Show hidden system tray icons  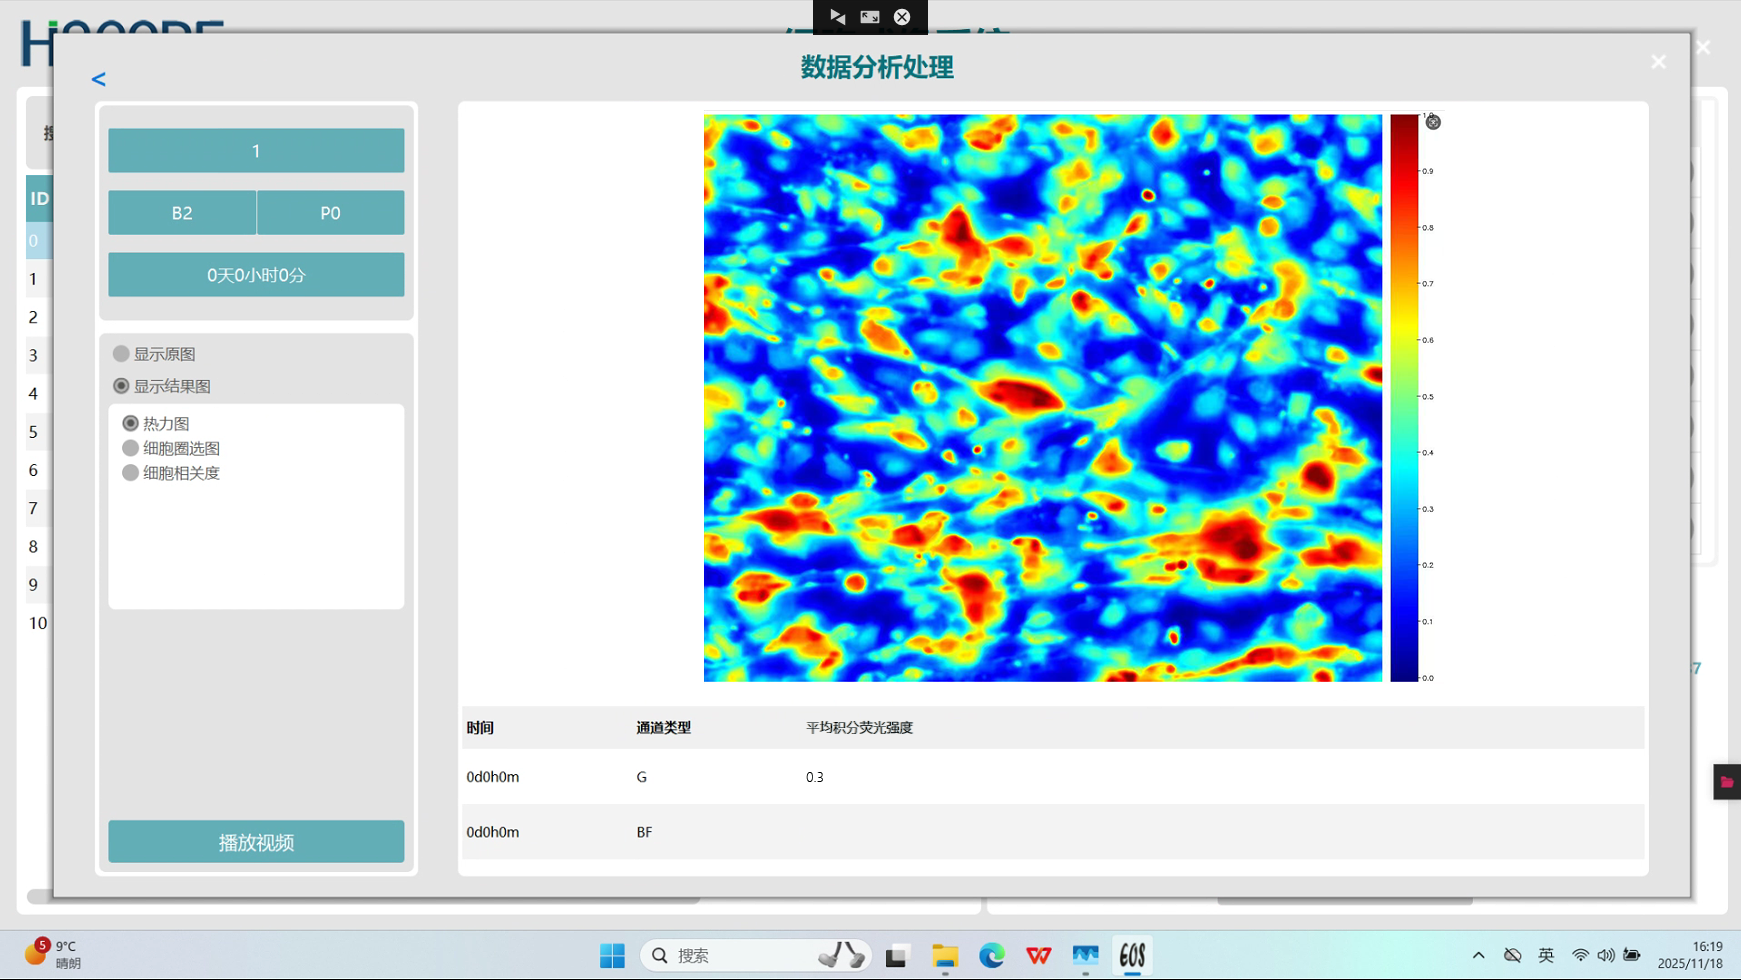[1478, 956]
